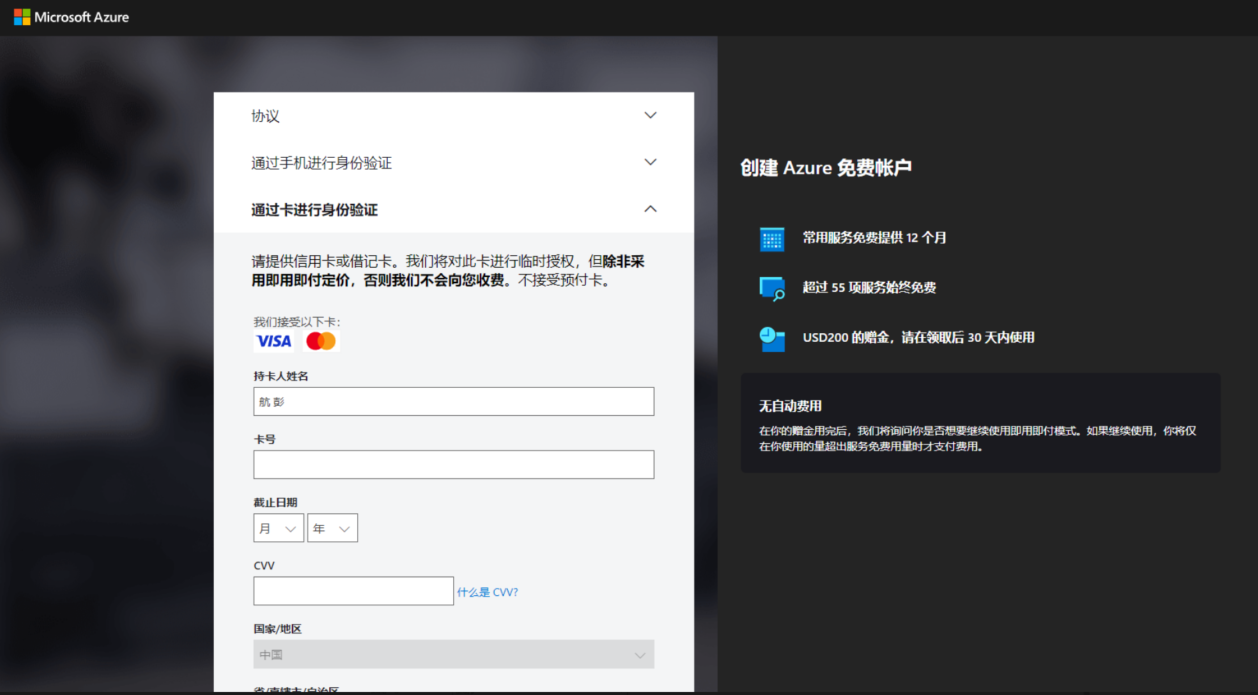Click the 无自动费用 info panel
1258x695 pixels.
click(x=981, y=422)
